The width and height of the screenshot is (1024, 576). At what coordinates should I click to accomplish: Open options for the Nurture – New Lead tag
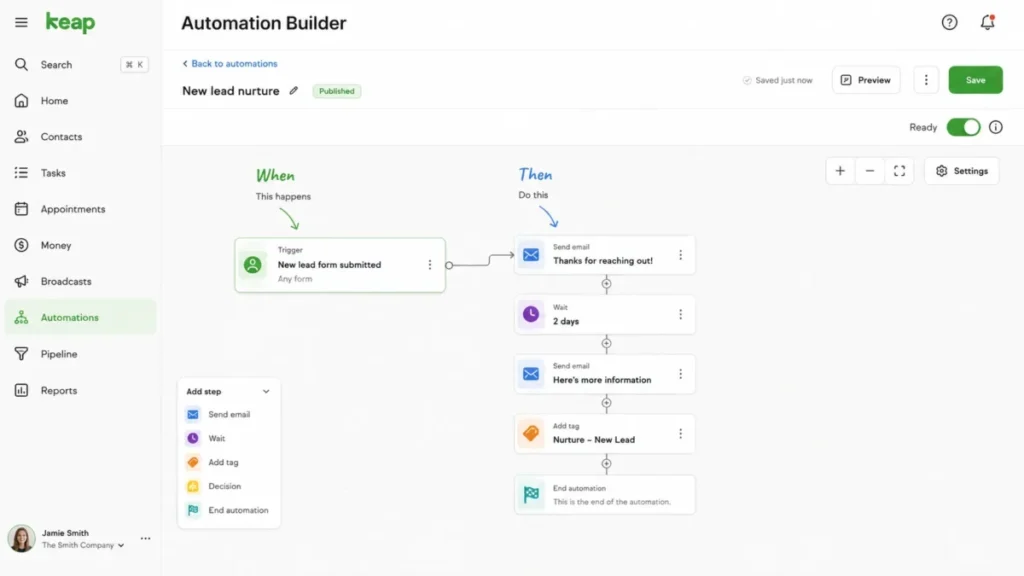680,434
